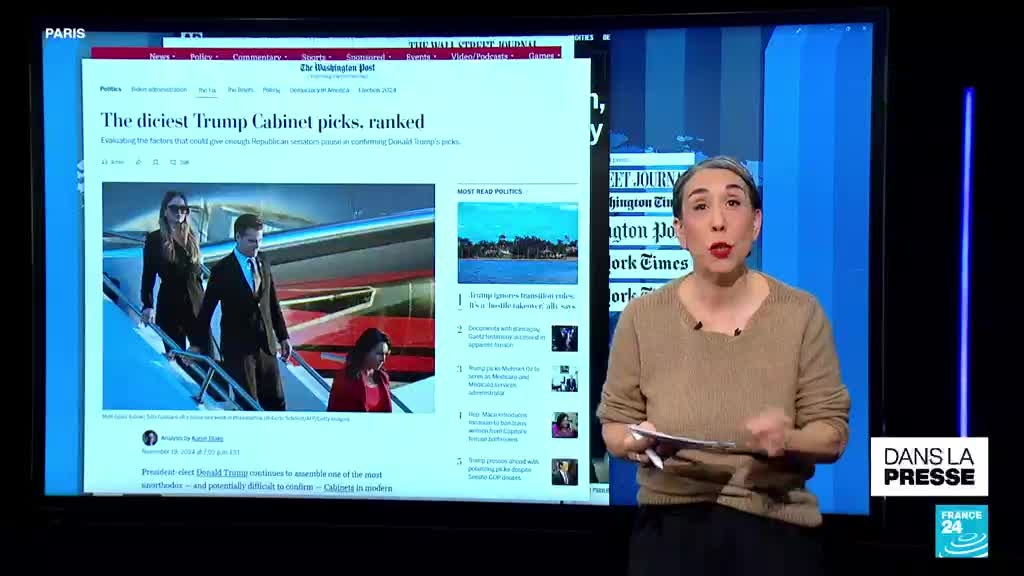
Task: Click the headline 'The diciest Trump Cabinet picks, ranked'
Action: (263, 121)
